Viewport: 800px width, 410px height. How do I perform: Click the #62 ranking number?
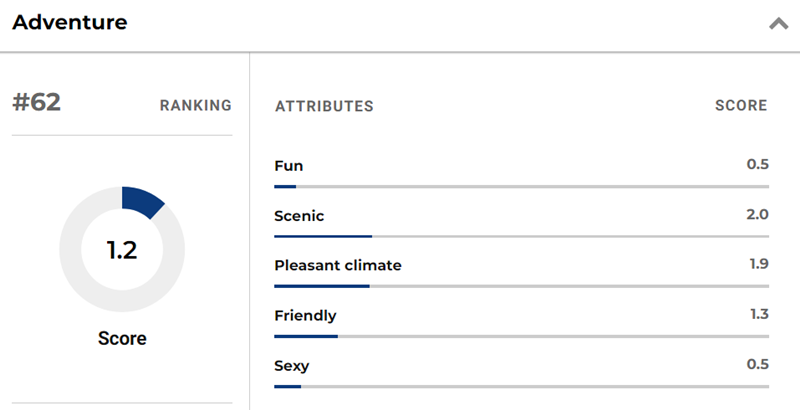click(36, 103)
